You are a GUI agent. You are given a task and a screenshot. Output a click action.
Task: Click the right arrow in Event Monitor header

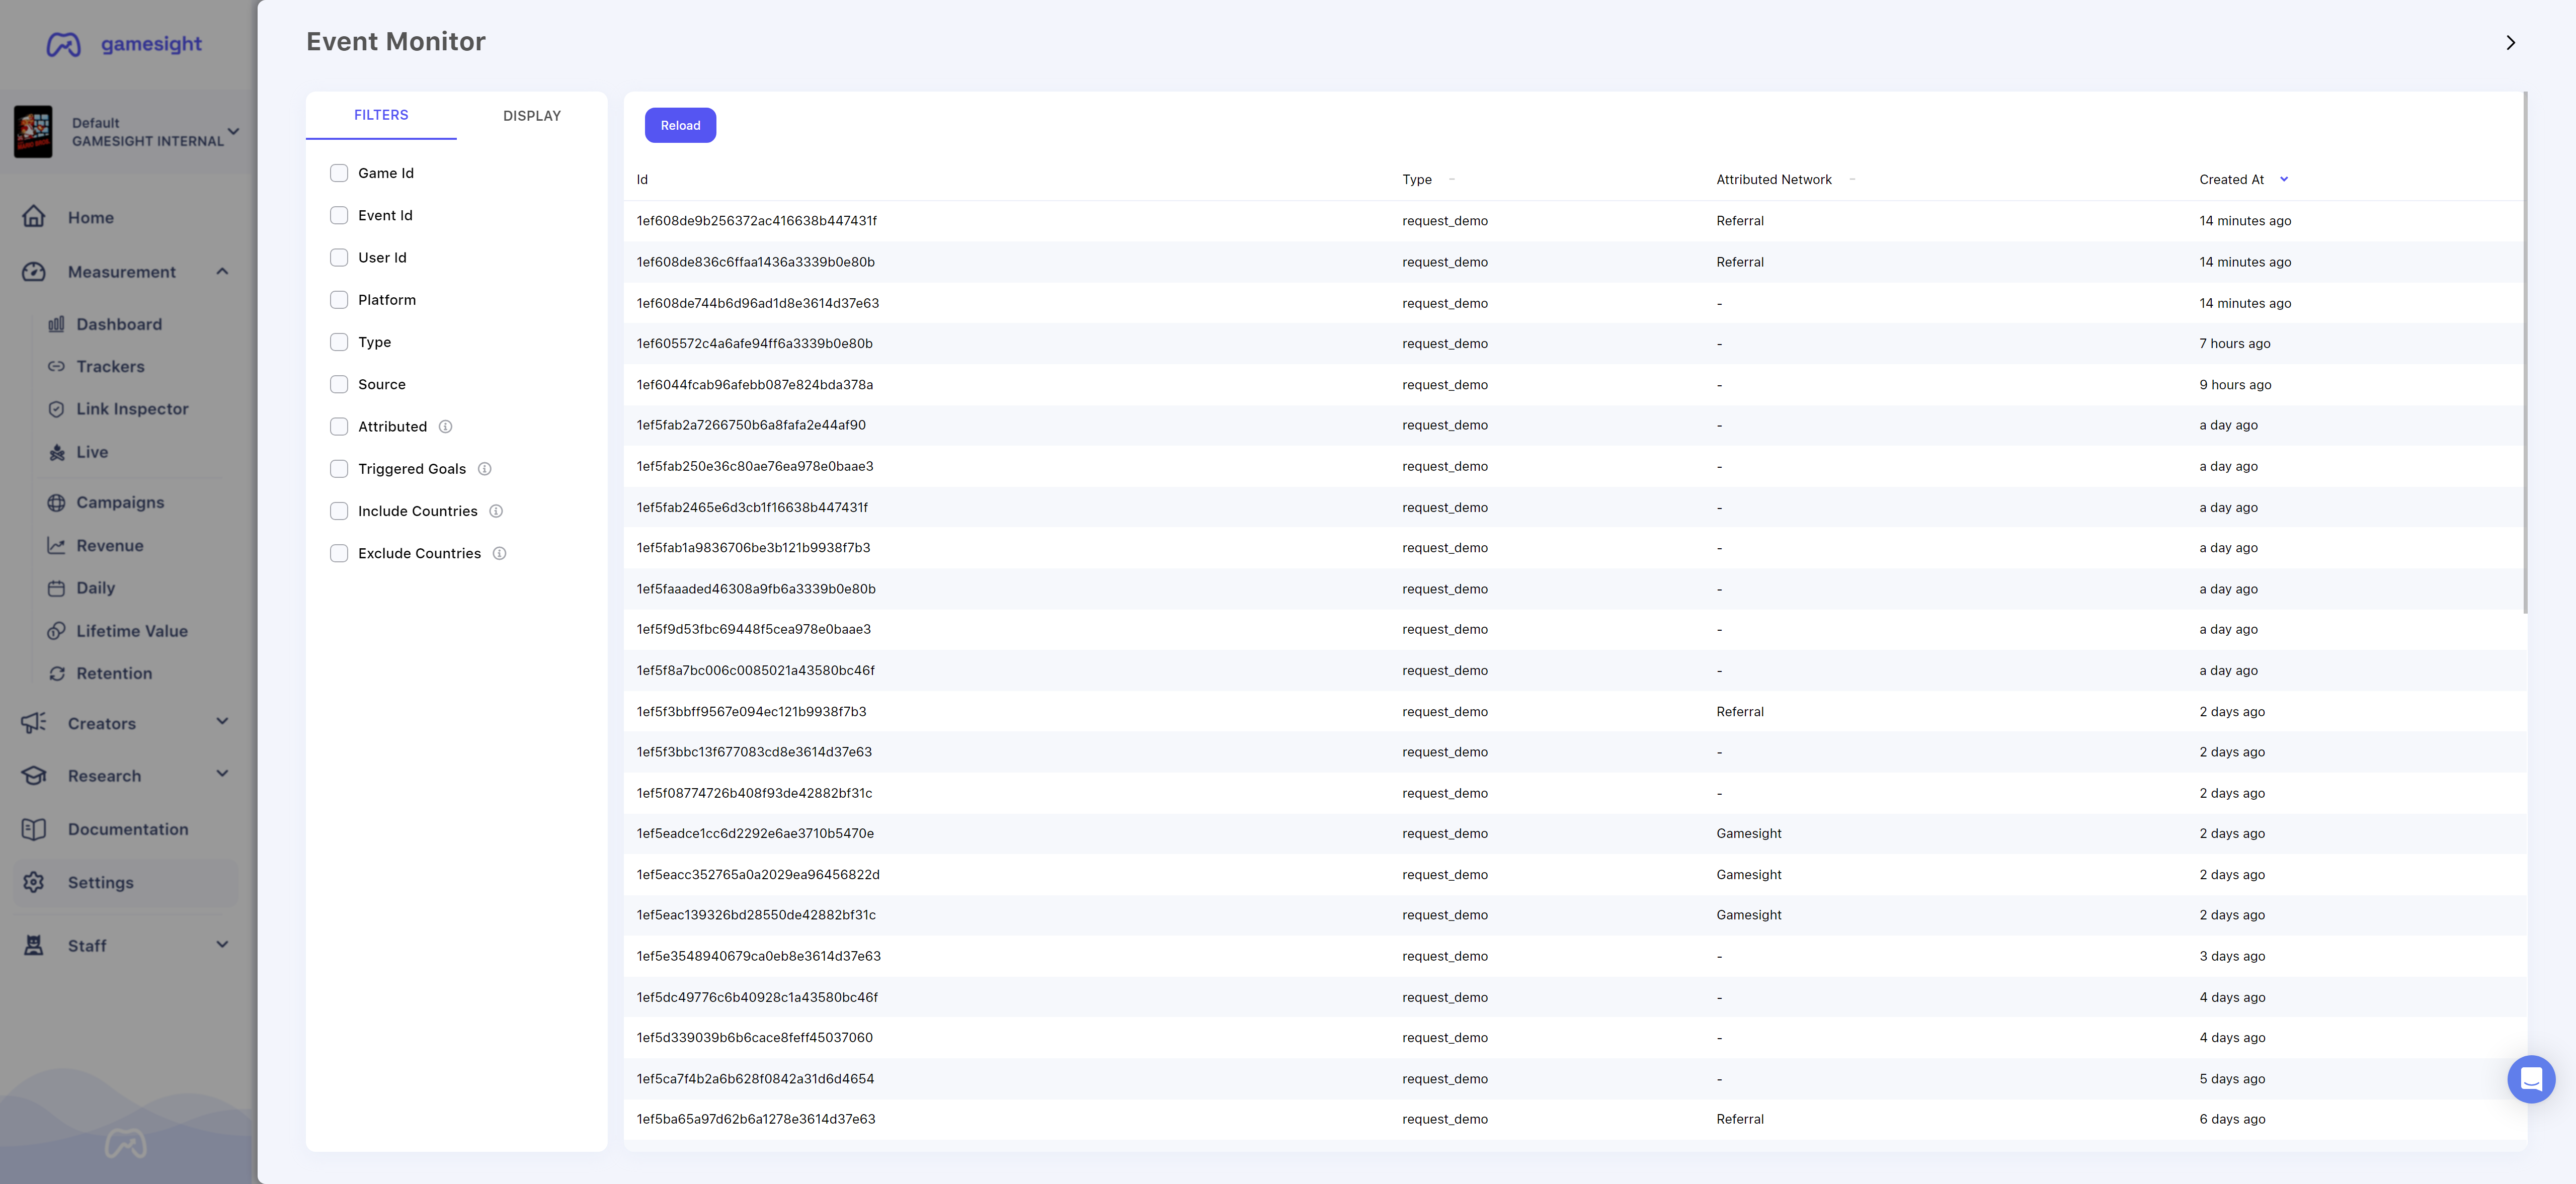tap(2510, 43)
